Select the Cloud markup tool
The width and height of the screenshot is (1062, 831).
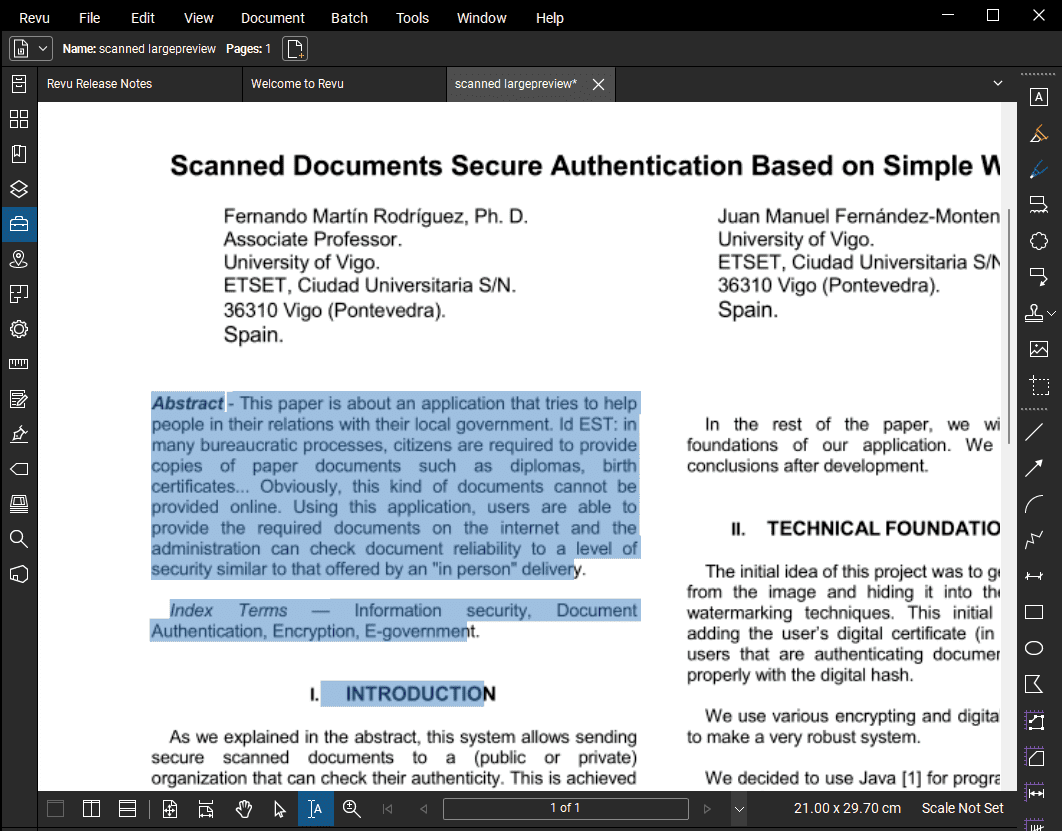(x=1039, y=241)
